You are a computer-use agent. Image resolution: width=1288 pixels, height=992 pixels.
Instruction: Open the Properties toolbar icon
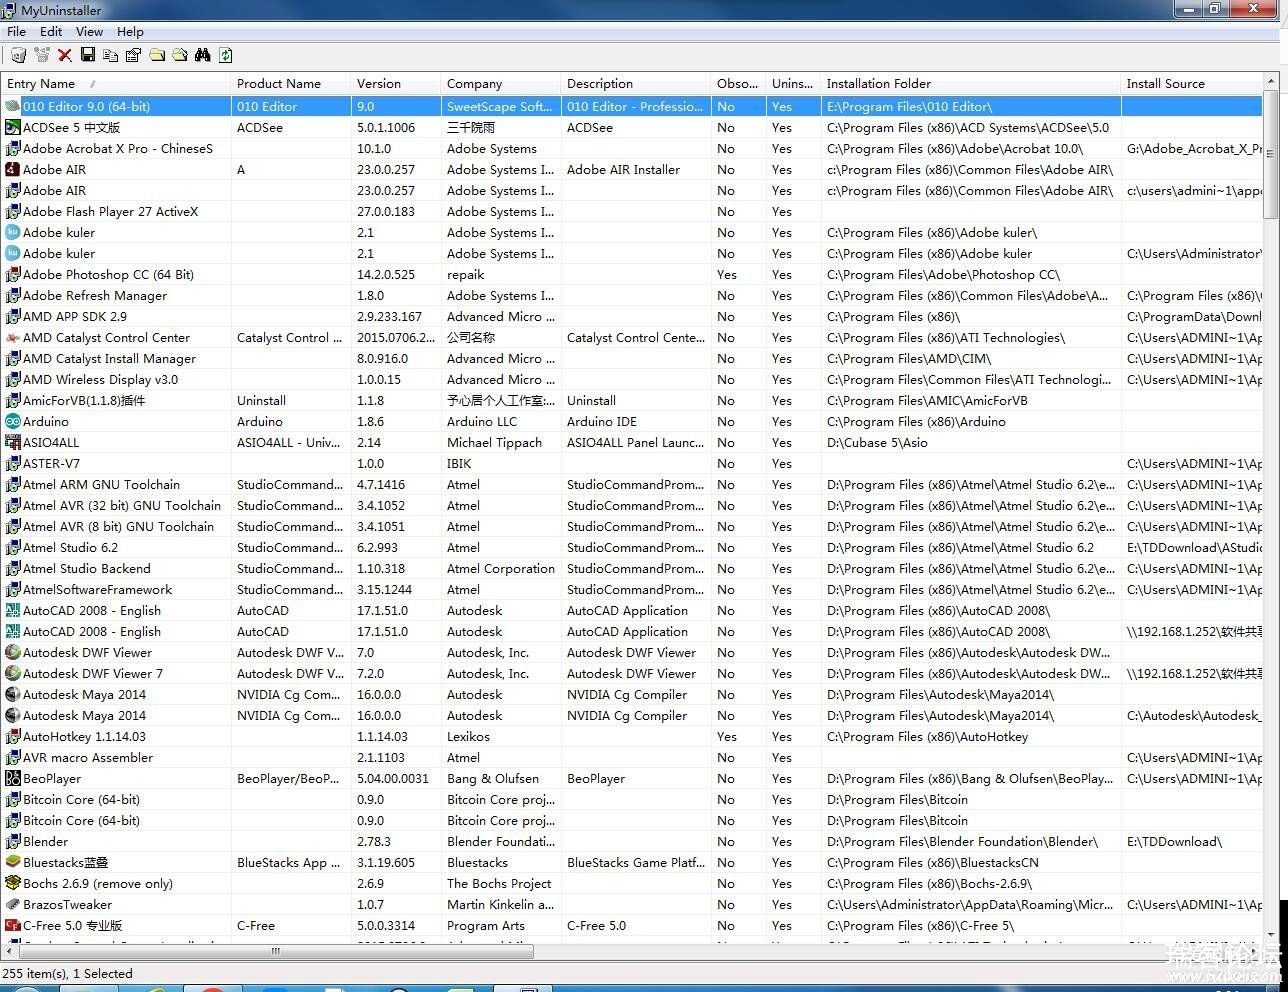[134, 55]
